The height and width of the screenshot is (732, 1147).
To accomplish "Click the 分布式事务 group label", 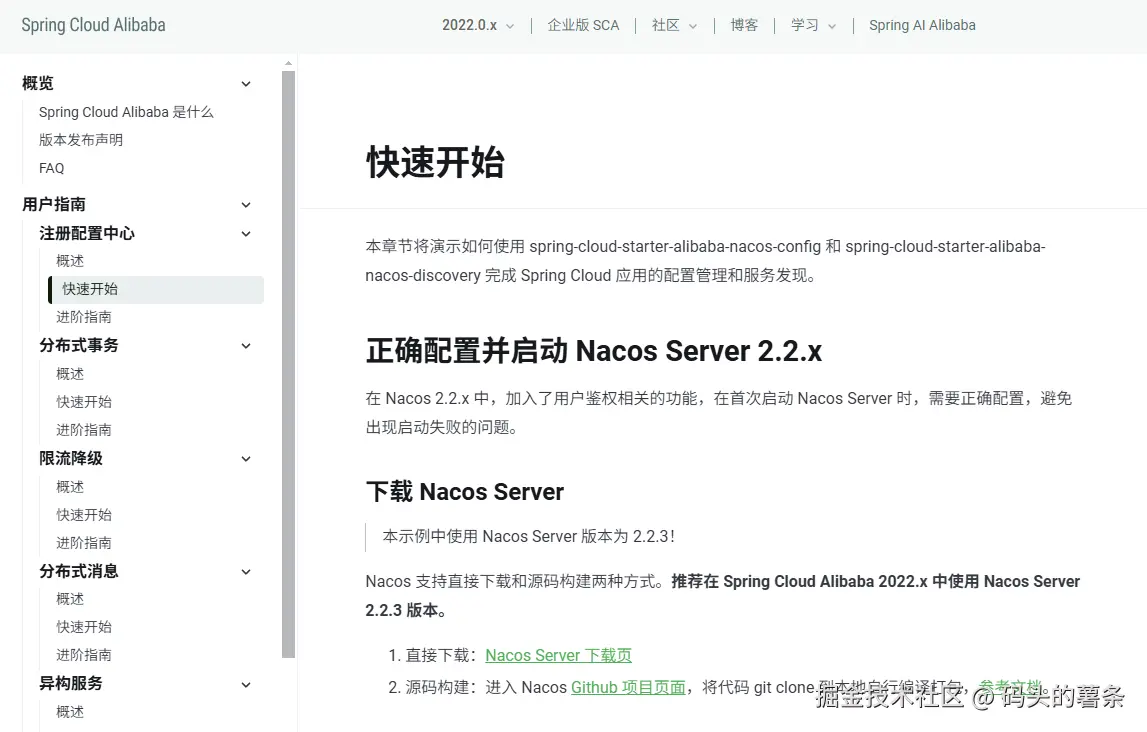I will (79, 345).
